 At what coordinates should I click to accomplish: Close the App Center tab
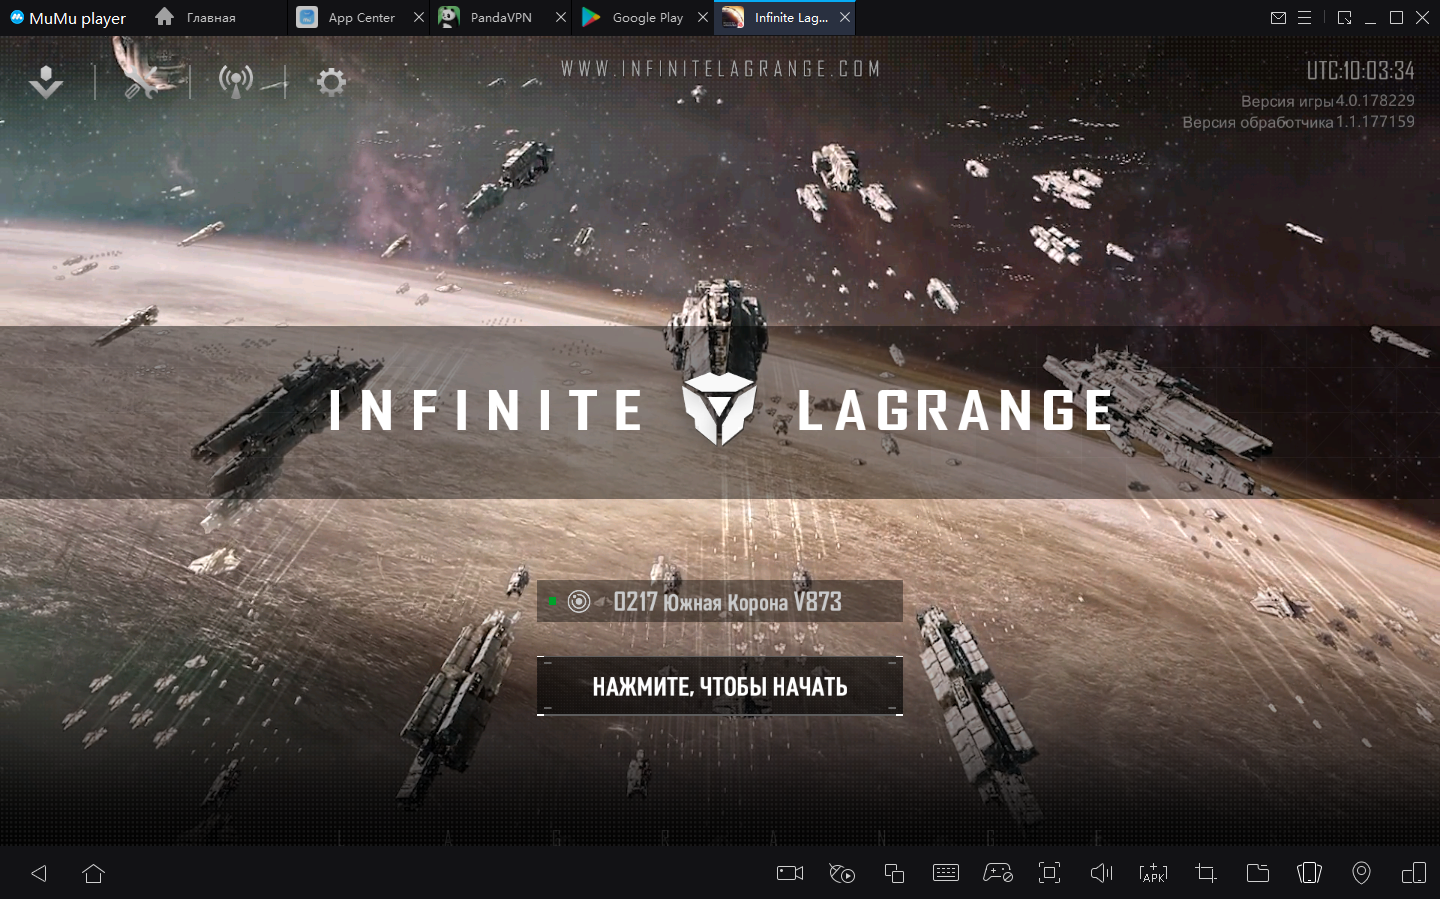tap(419, 18)
